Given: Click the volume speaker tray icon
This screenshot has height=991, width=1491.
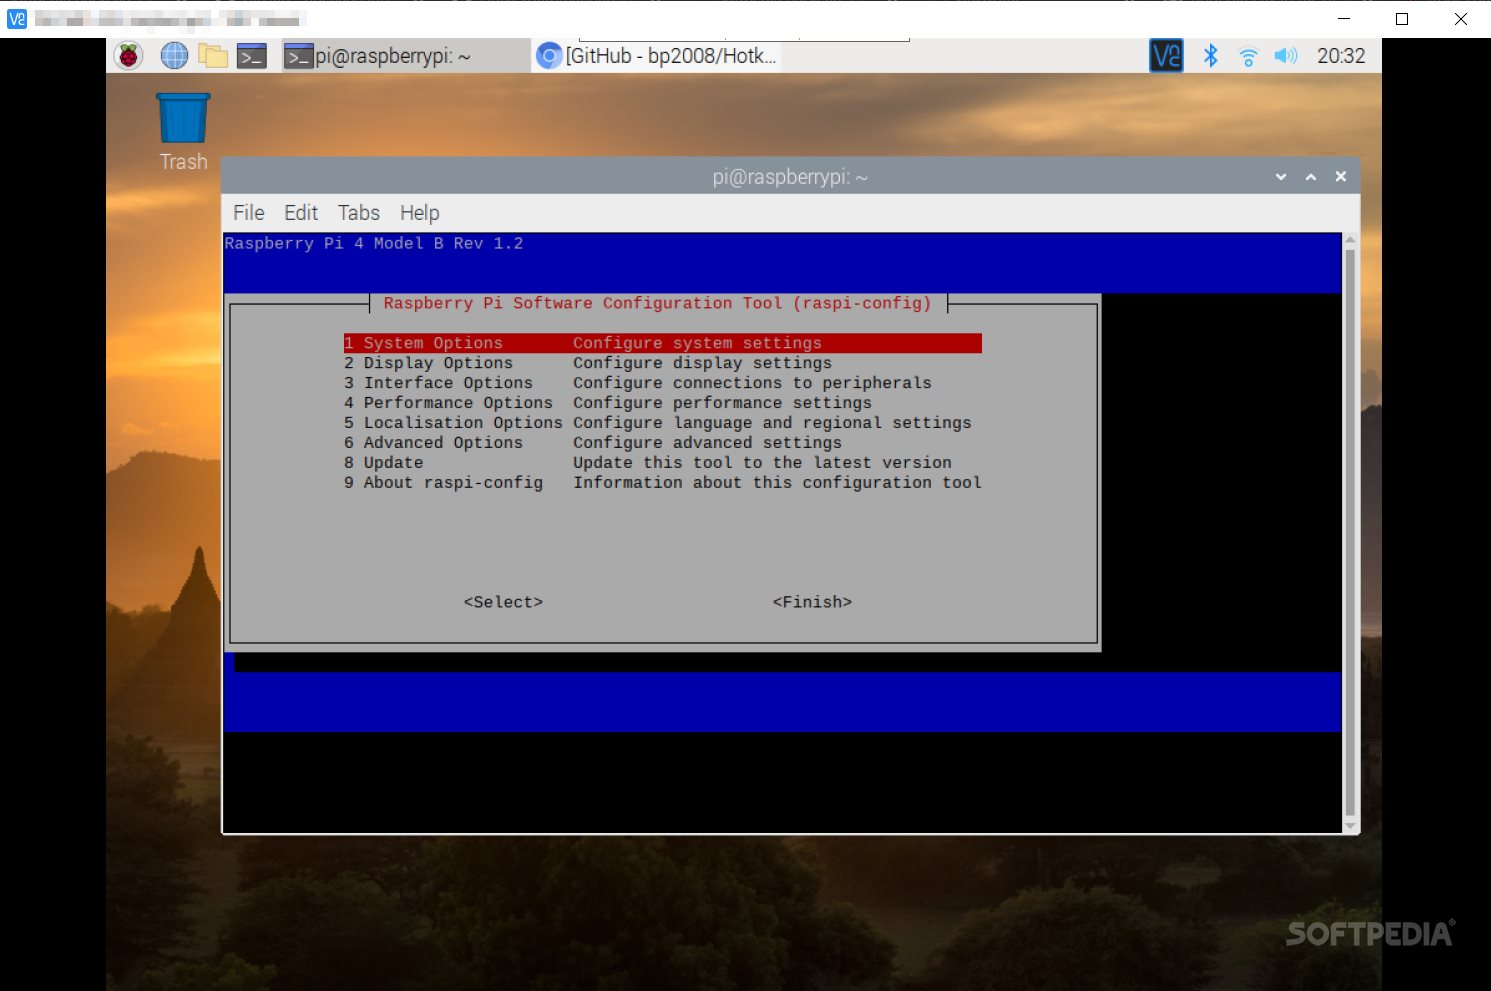Looking at the screenshot, I should tap(1286, 56).
